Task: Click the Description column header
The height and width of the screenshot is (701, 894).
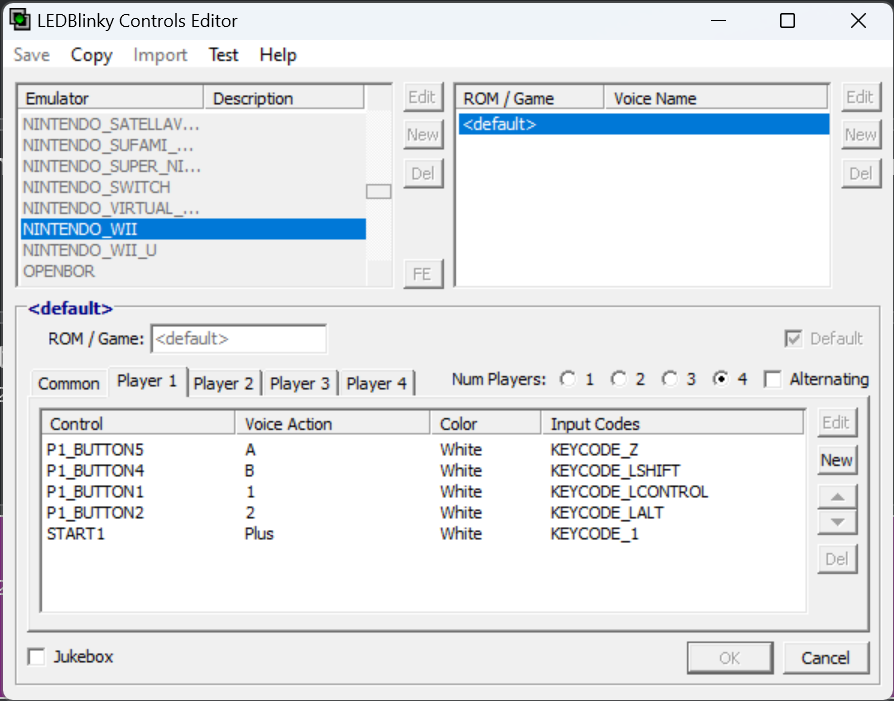Action: (x=283, y=98)
